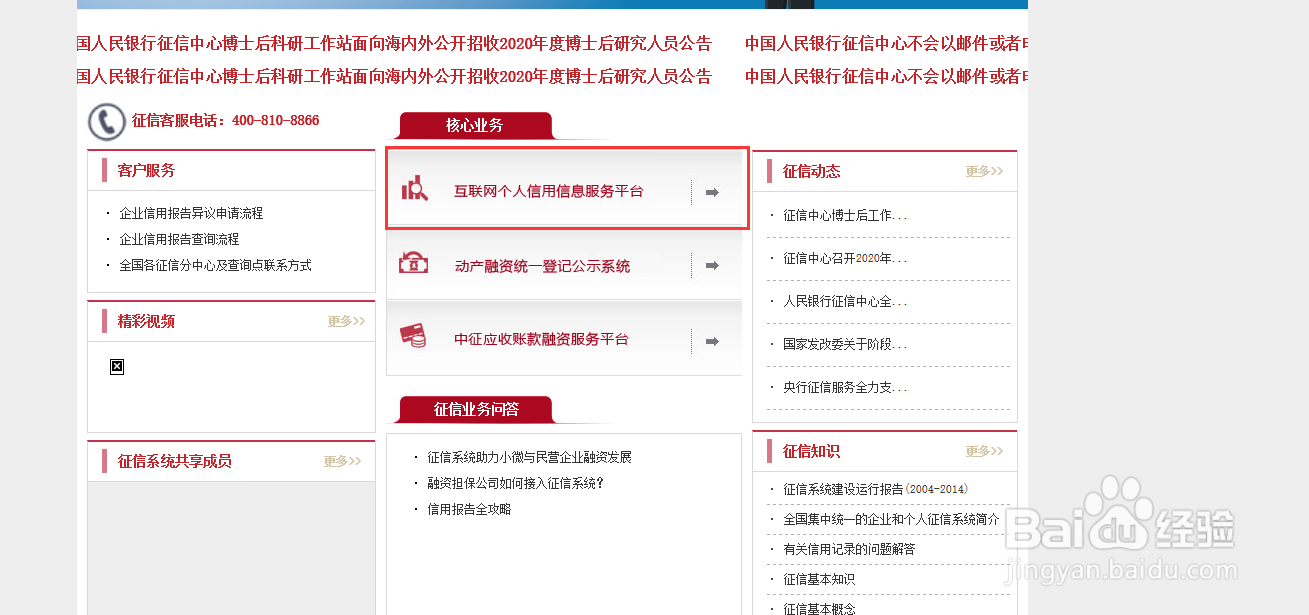Open news item 国家发改委关于阶段...
This screenshot has width=1309, height=615.
(x=845, y=344)
